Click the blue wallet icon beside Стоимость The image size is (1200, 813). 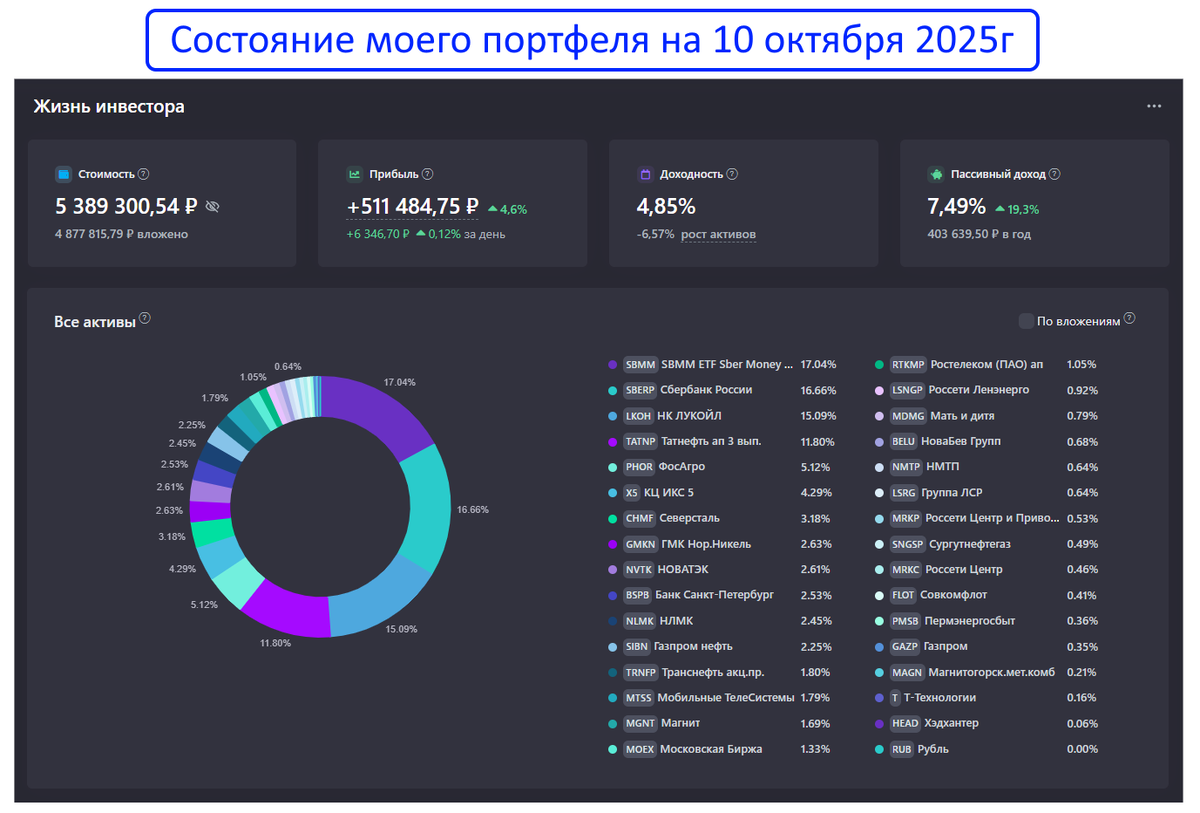(63, 174)
